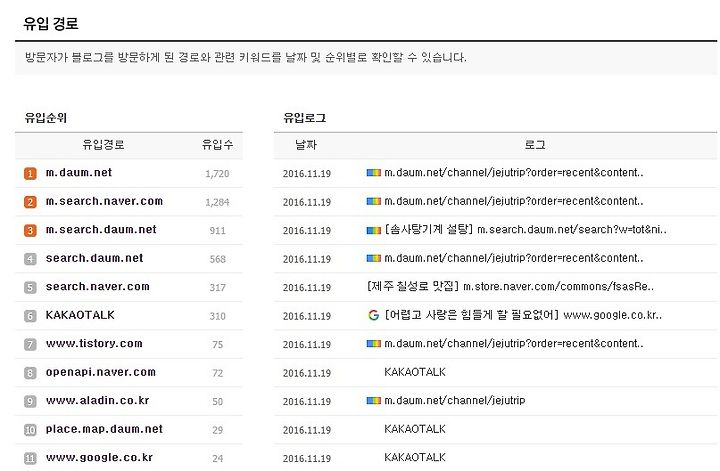Click the gray rank 4 badge
The width and height of the screenshot is (720, 471).
(x=30, y=259)
